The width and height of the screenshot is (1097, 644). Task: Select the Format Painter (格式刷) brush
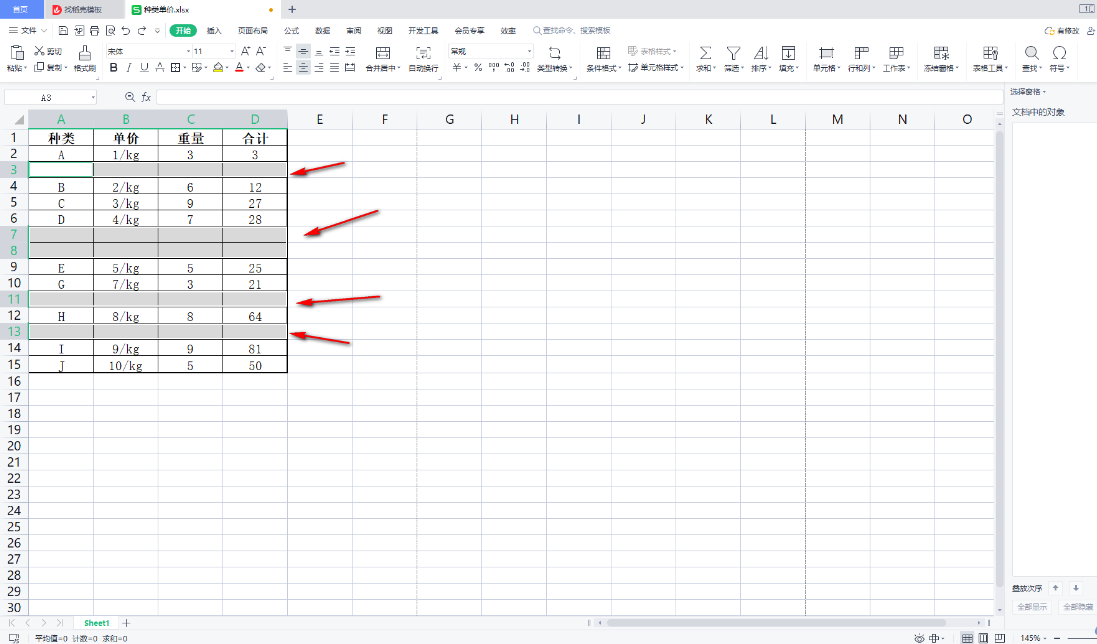click(85, 53)
